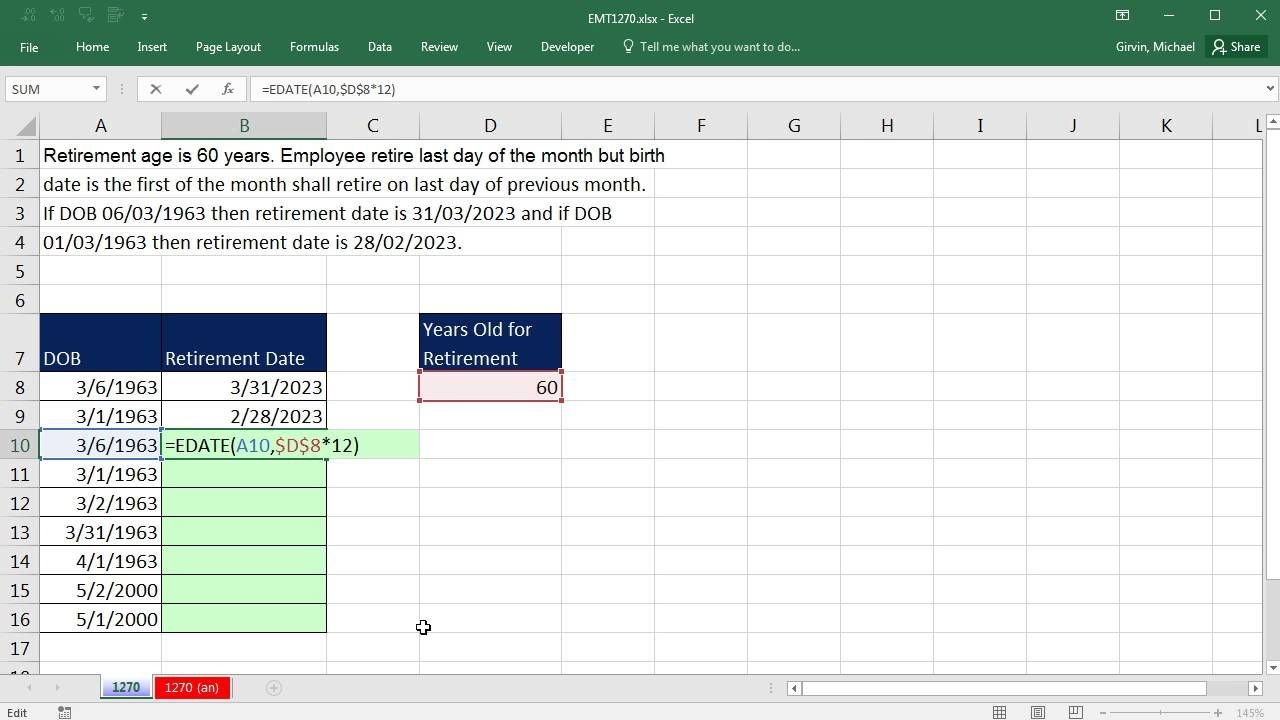The width and height of the screenshot is (1280, 720).
Task: Click vertical scrollbar up arrow
Action: (1272, 122)
